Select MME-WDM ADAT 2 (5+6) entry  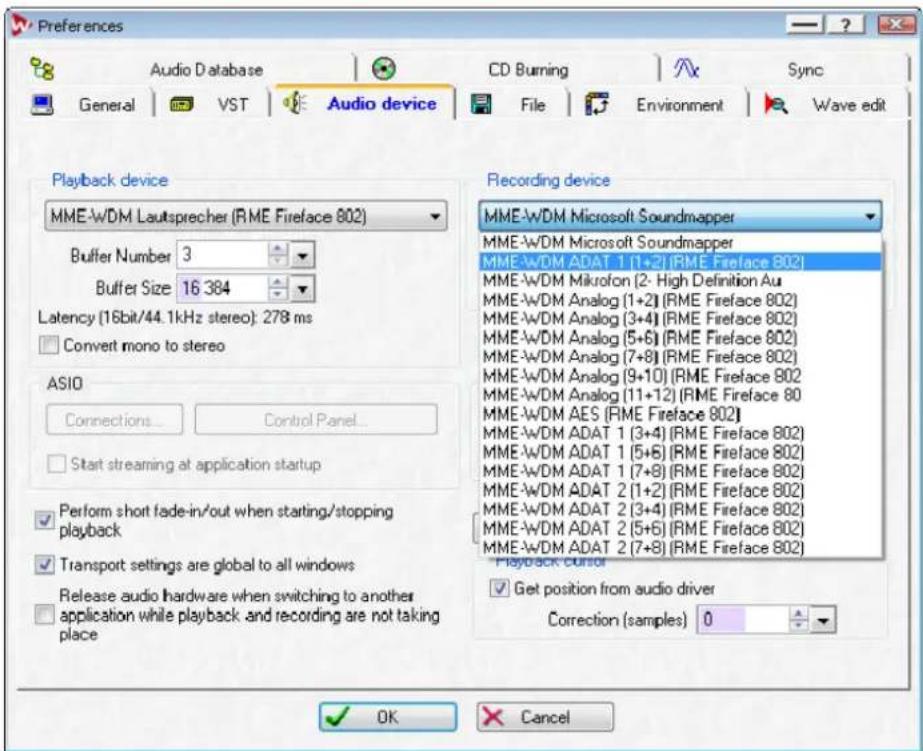coord(681,528)
